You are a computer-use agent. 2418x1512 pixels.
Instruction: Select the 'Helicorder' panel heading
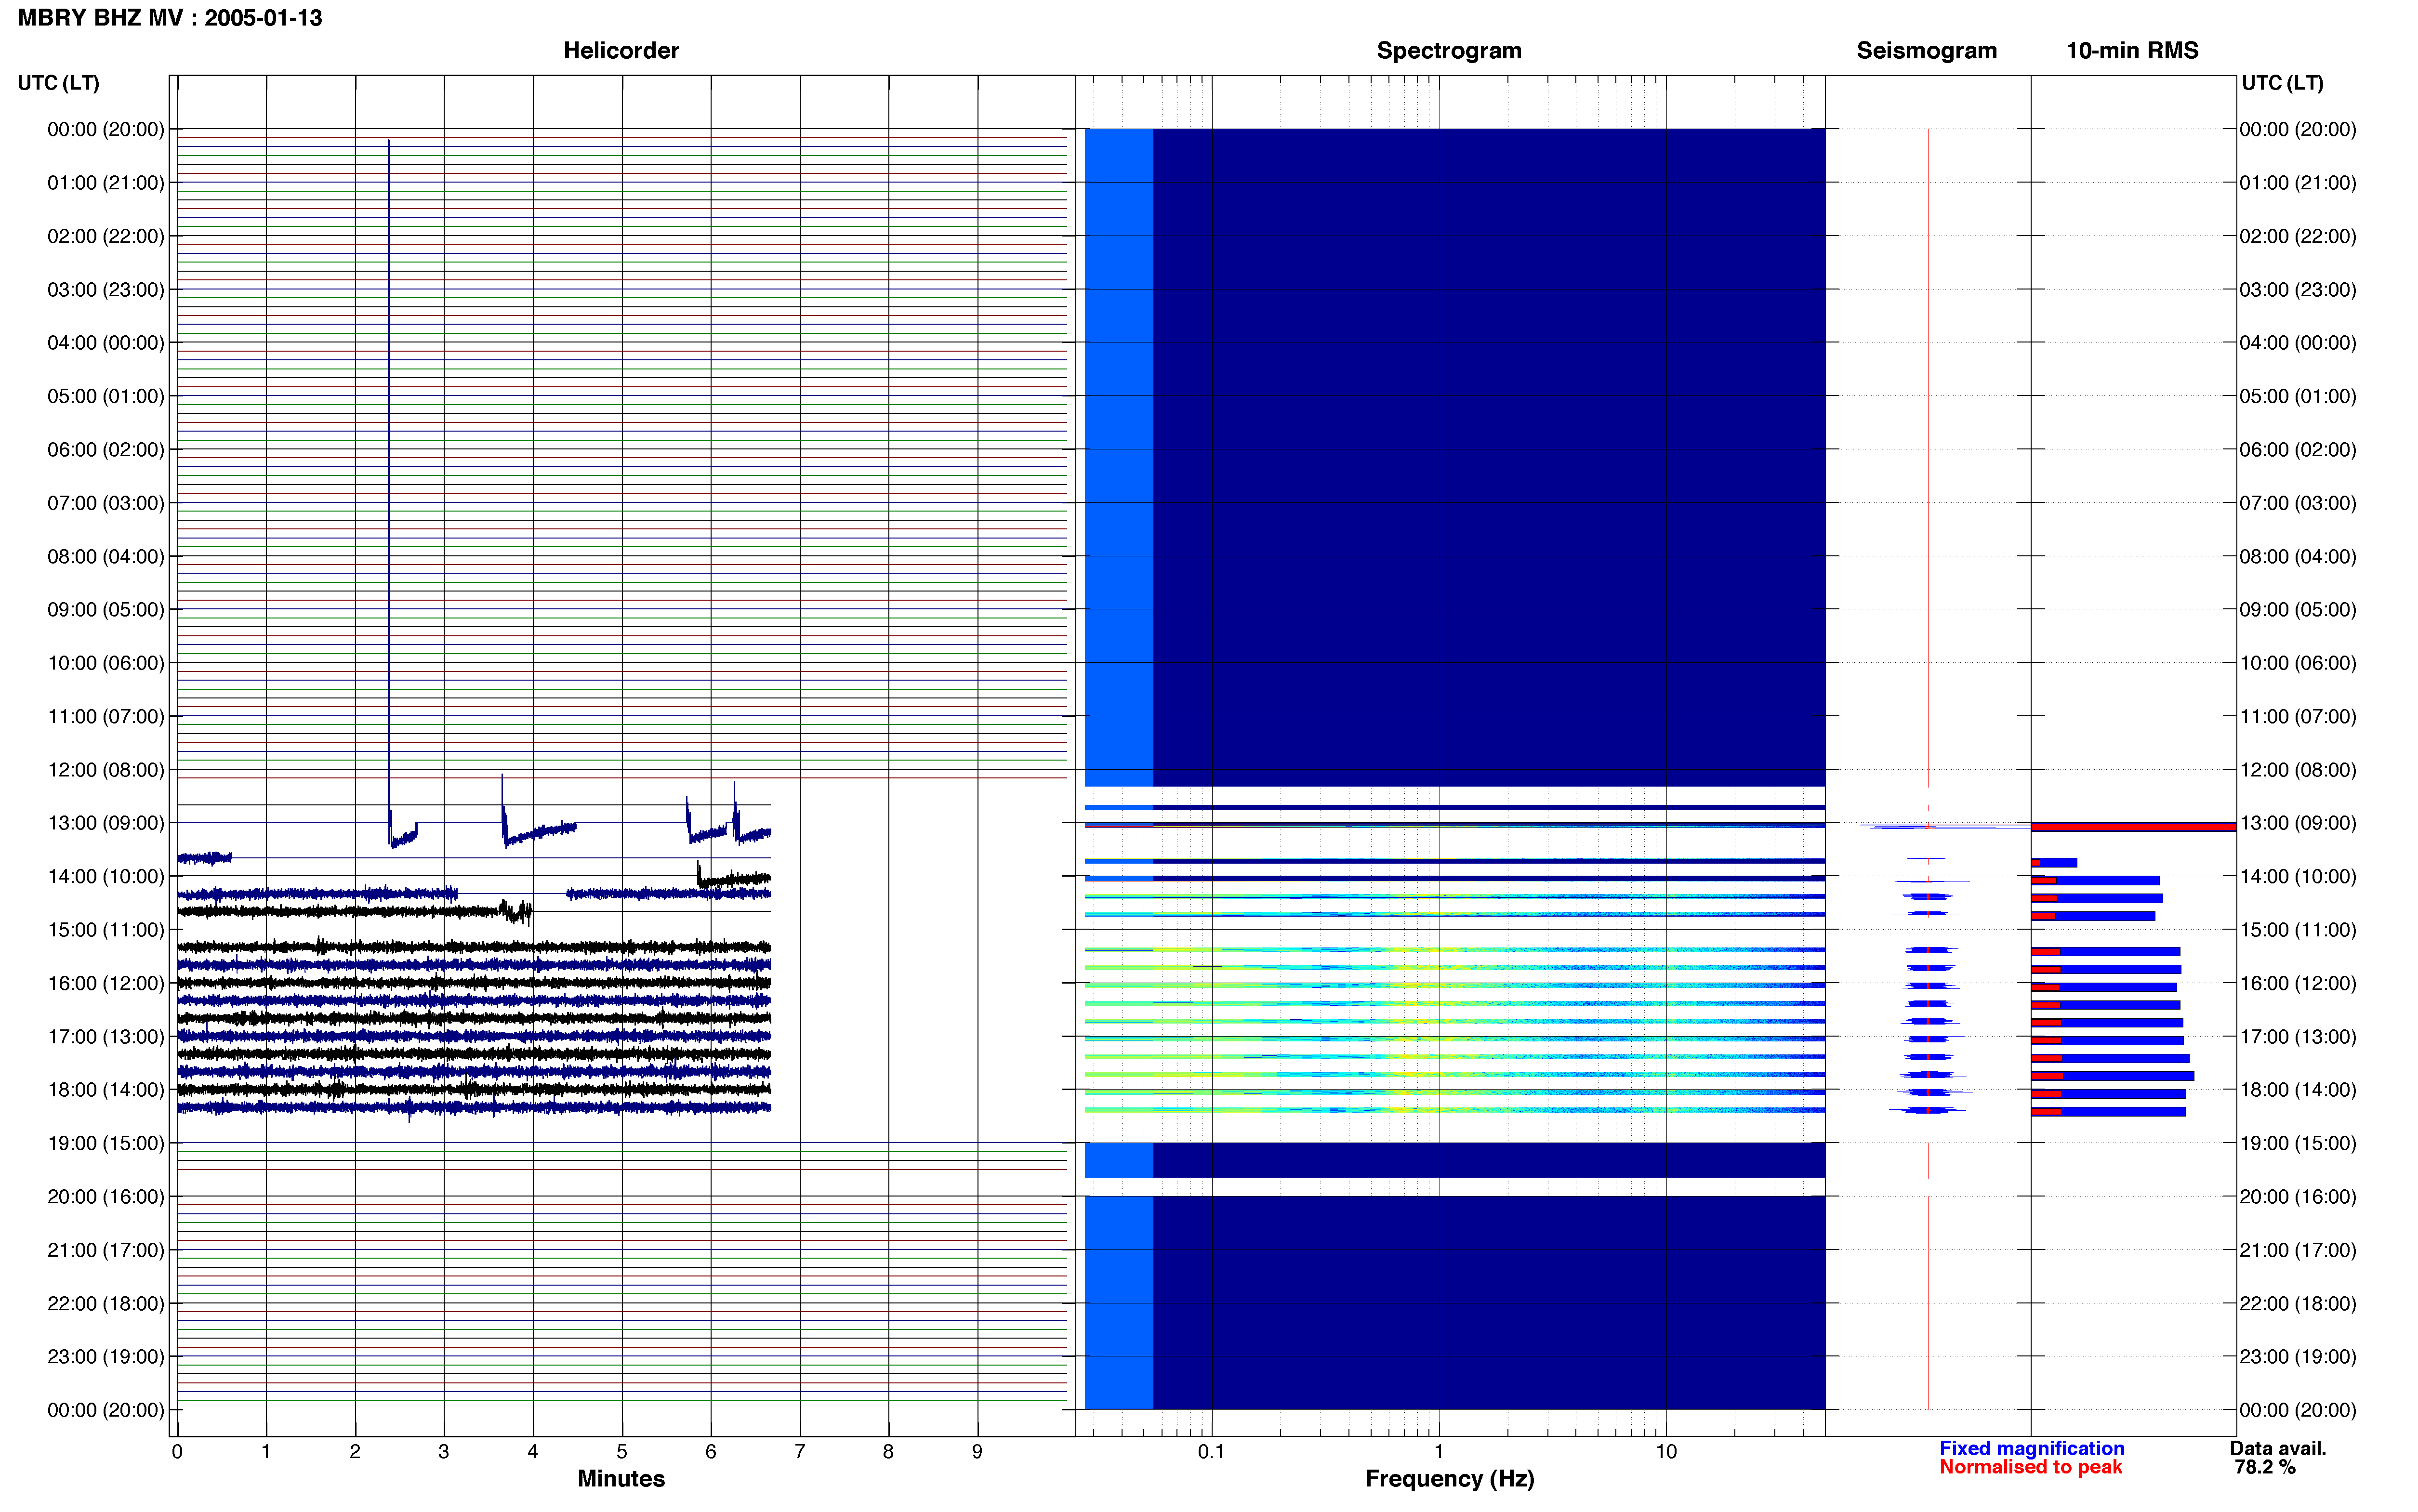621,51
